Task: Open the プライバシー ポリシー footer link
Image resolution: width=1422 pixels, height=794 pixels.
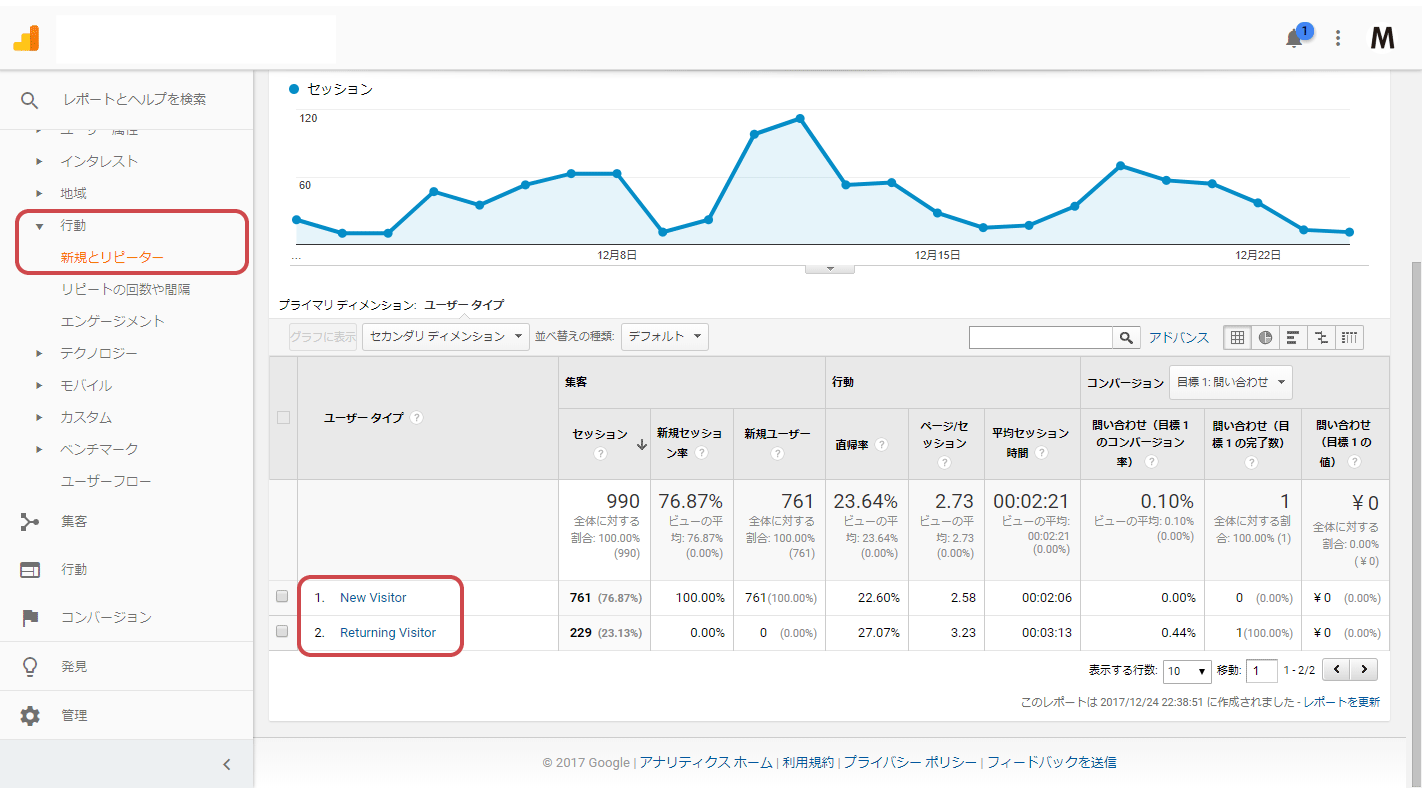Action: pyautogui.click(x=910, y=762)
